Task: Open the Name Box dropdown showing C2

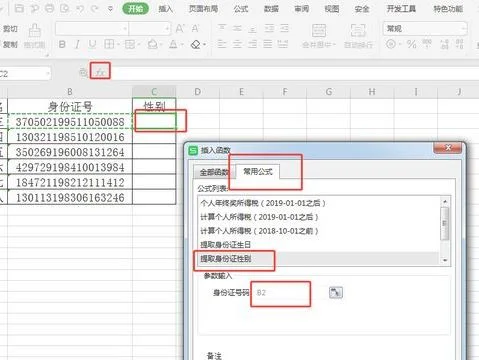Action: click(x=48, y=73)
